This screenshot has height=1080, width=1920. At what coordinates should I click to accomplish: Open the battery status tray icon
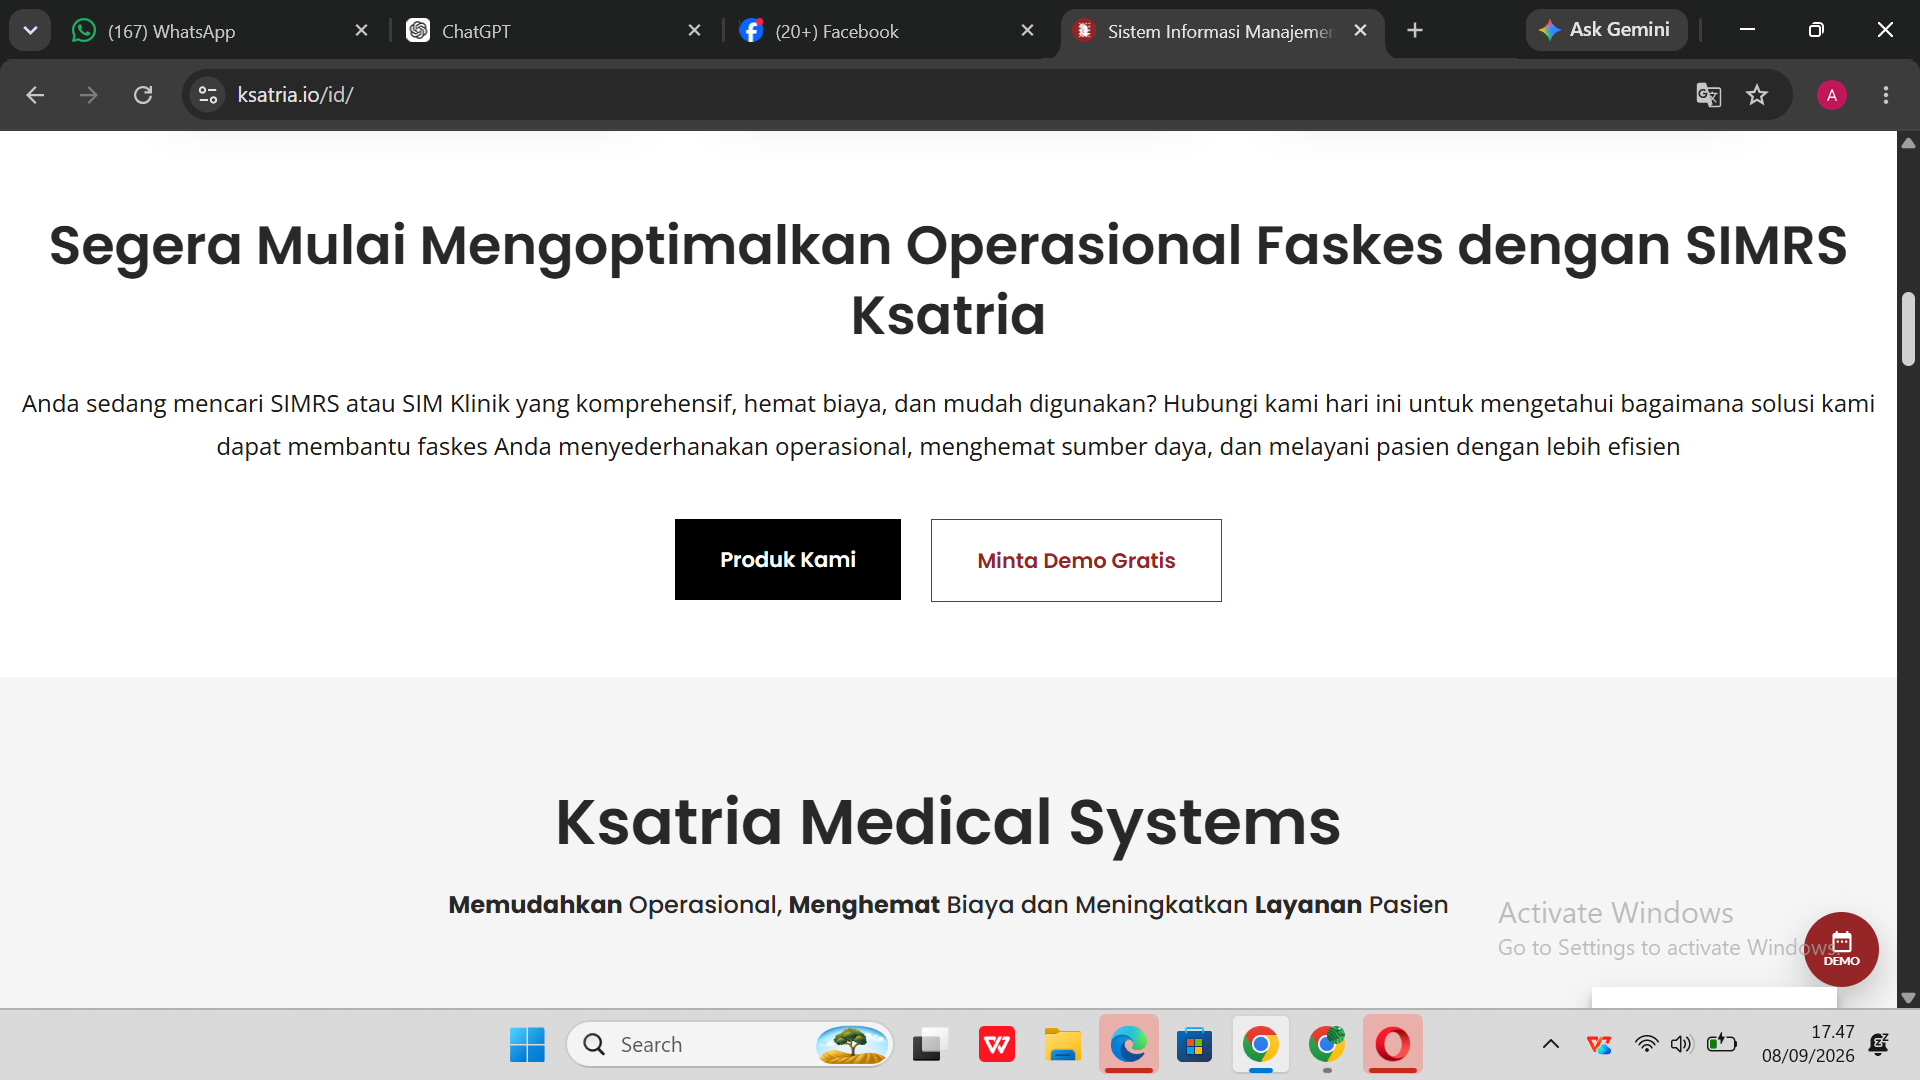pyautogui.click(x=1721, y=1045)
